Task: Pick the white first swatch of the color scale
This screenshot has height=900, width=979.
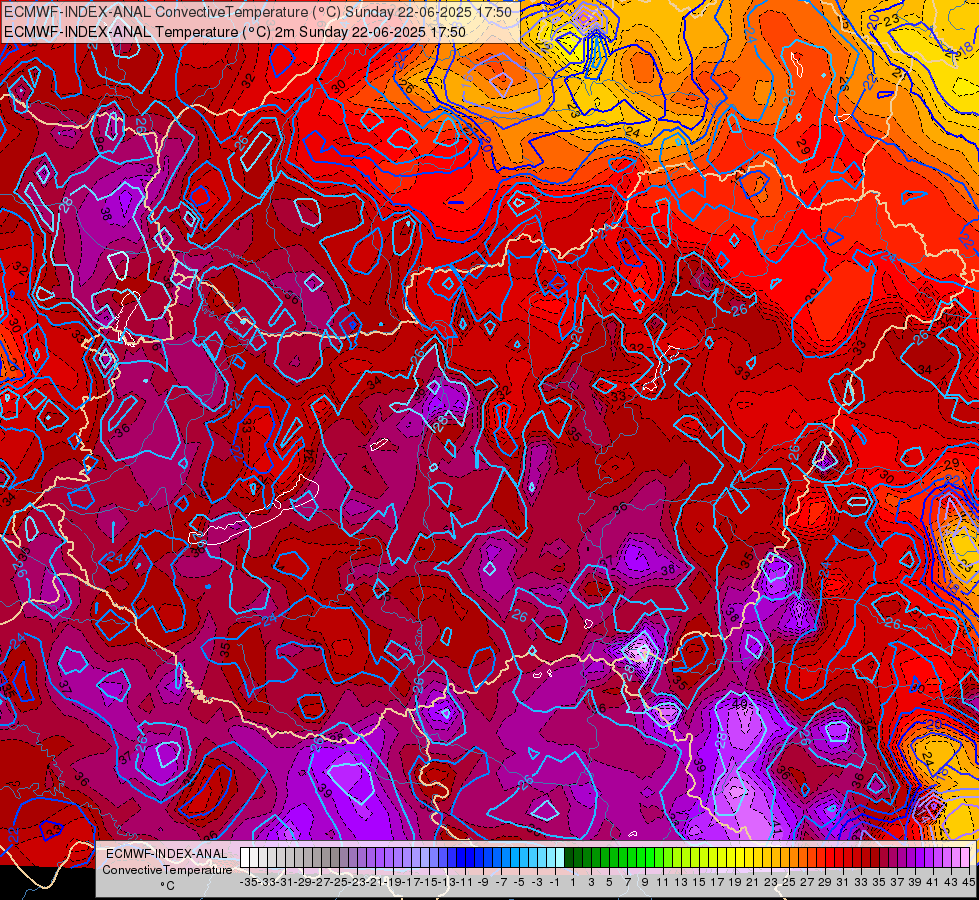Action: (x=245, y=857)
